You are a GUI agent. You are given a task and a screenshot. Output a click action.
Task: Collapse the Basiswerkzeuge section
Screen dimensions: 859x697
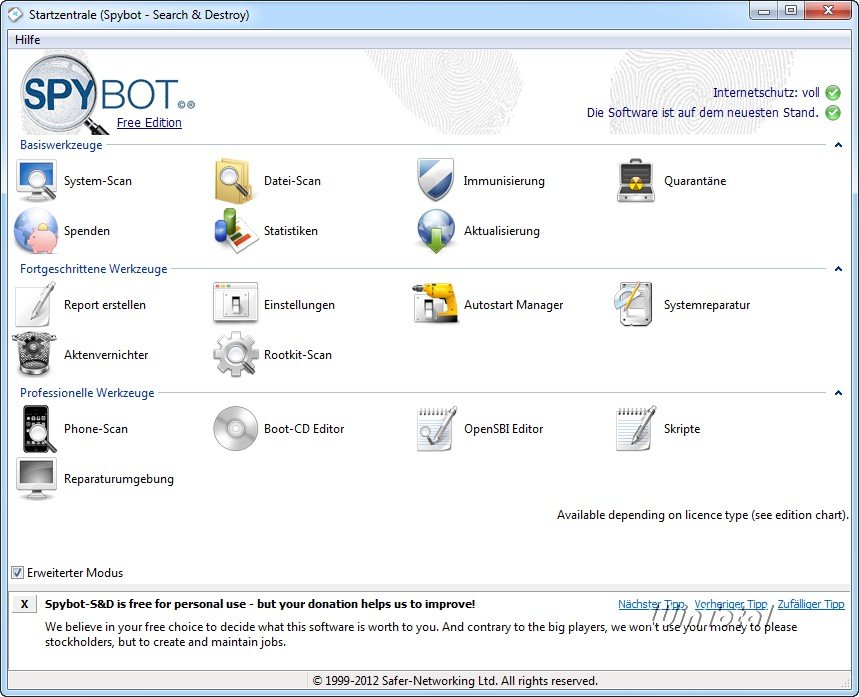tap(838, 145)
